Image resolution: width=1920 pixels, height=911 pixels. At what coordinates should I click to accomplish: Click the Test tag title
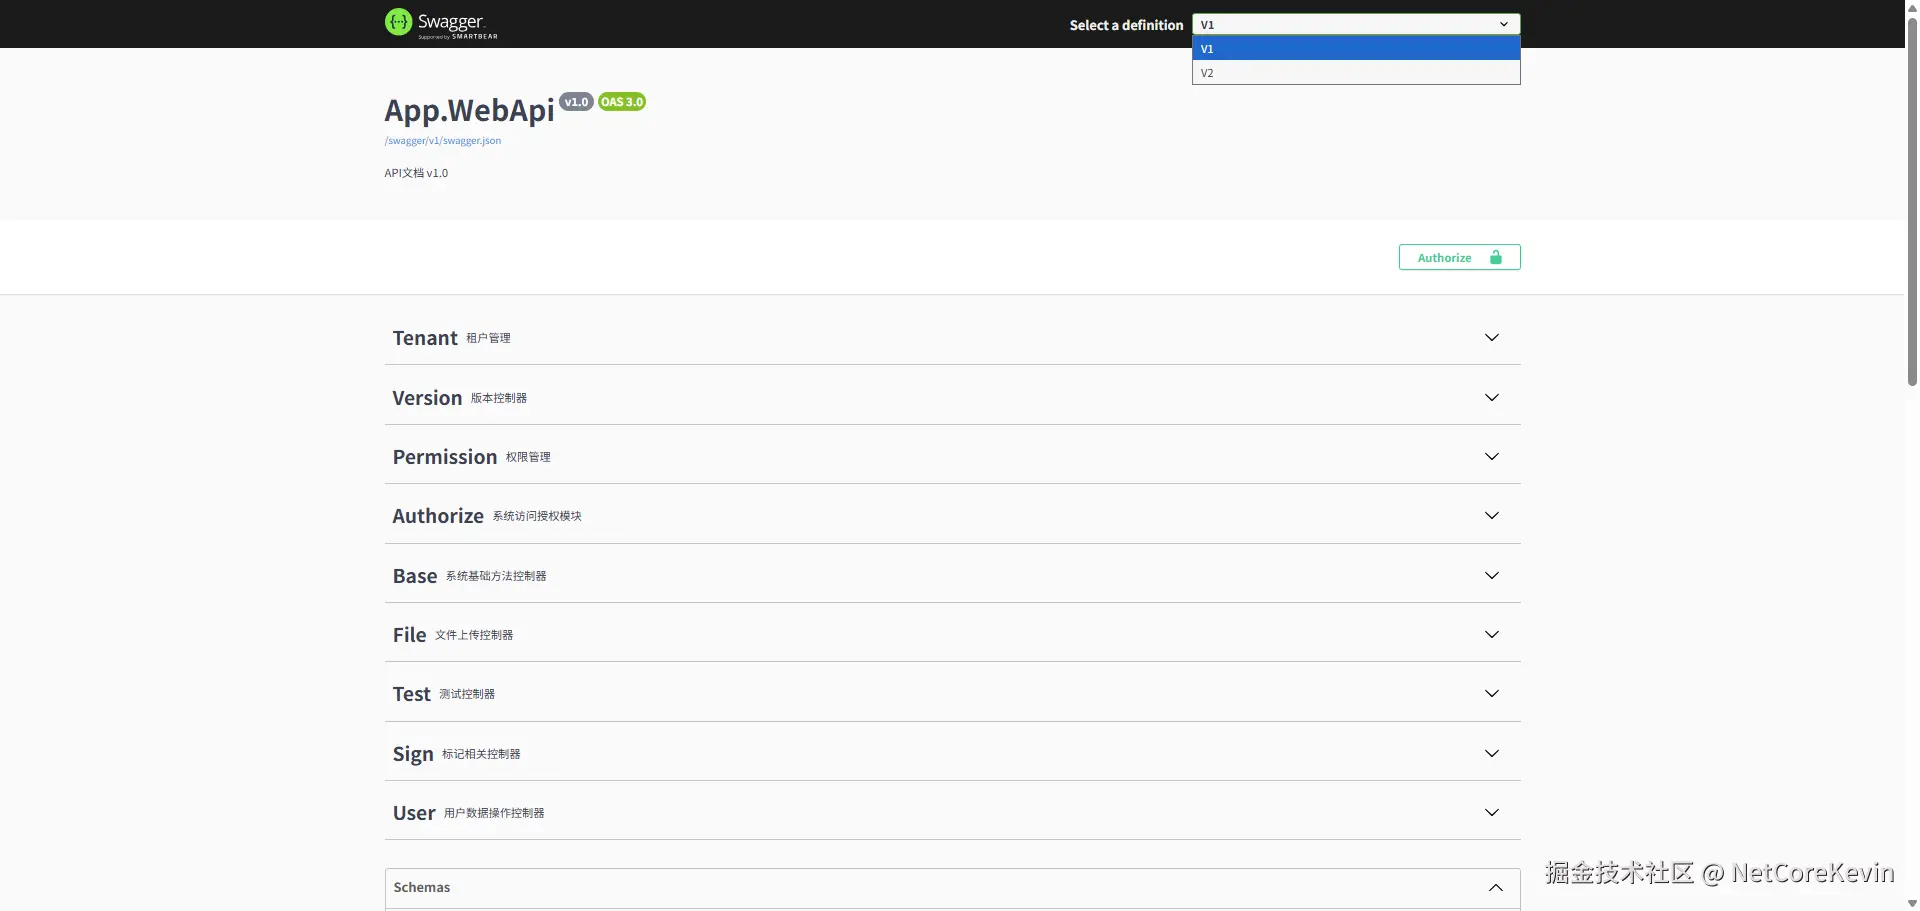412,694
